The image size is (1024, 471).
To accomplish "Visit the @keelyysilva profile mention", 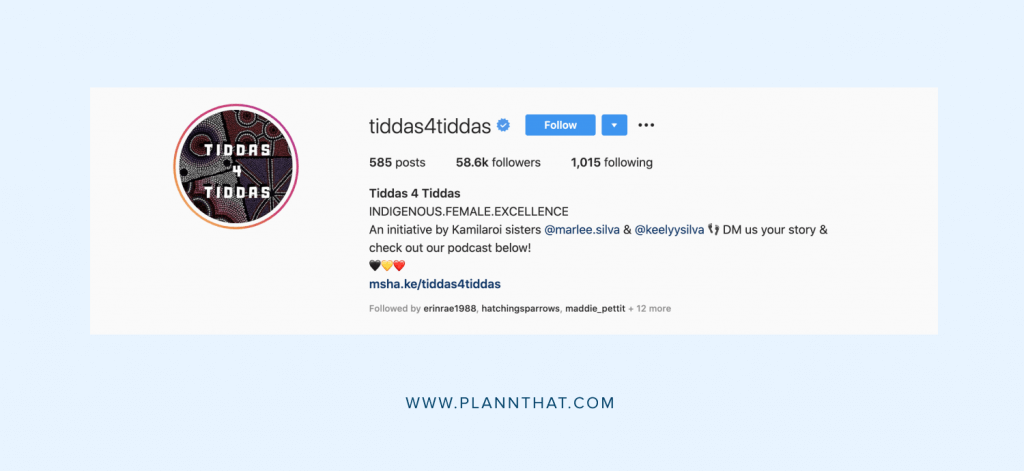I will (669, 230).
